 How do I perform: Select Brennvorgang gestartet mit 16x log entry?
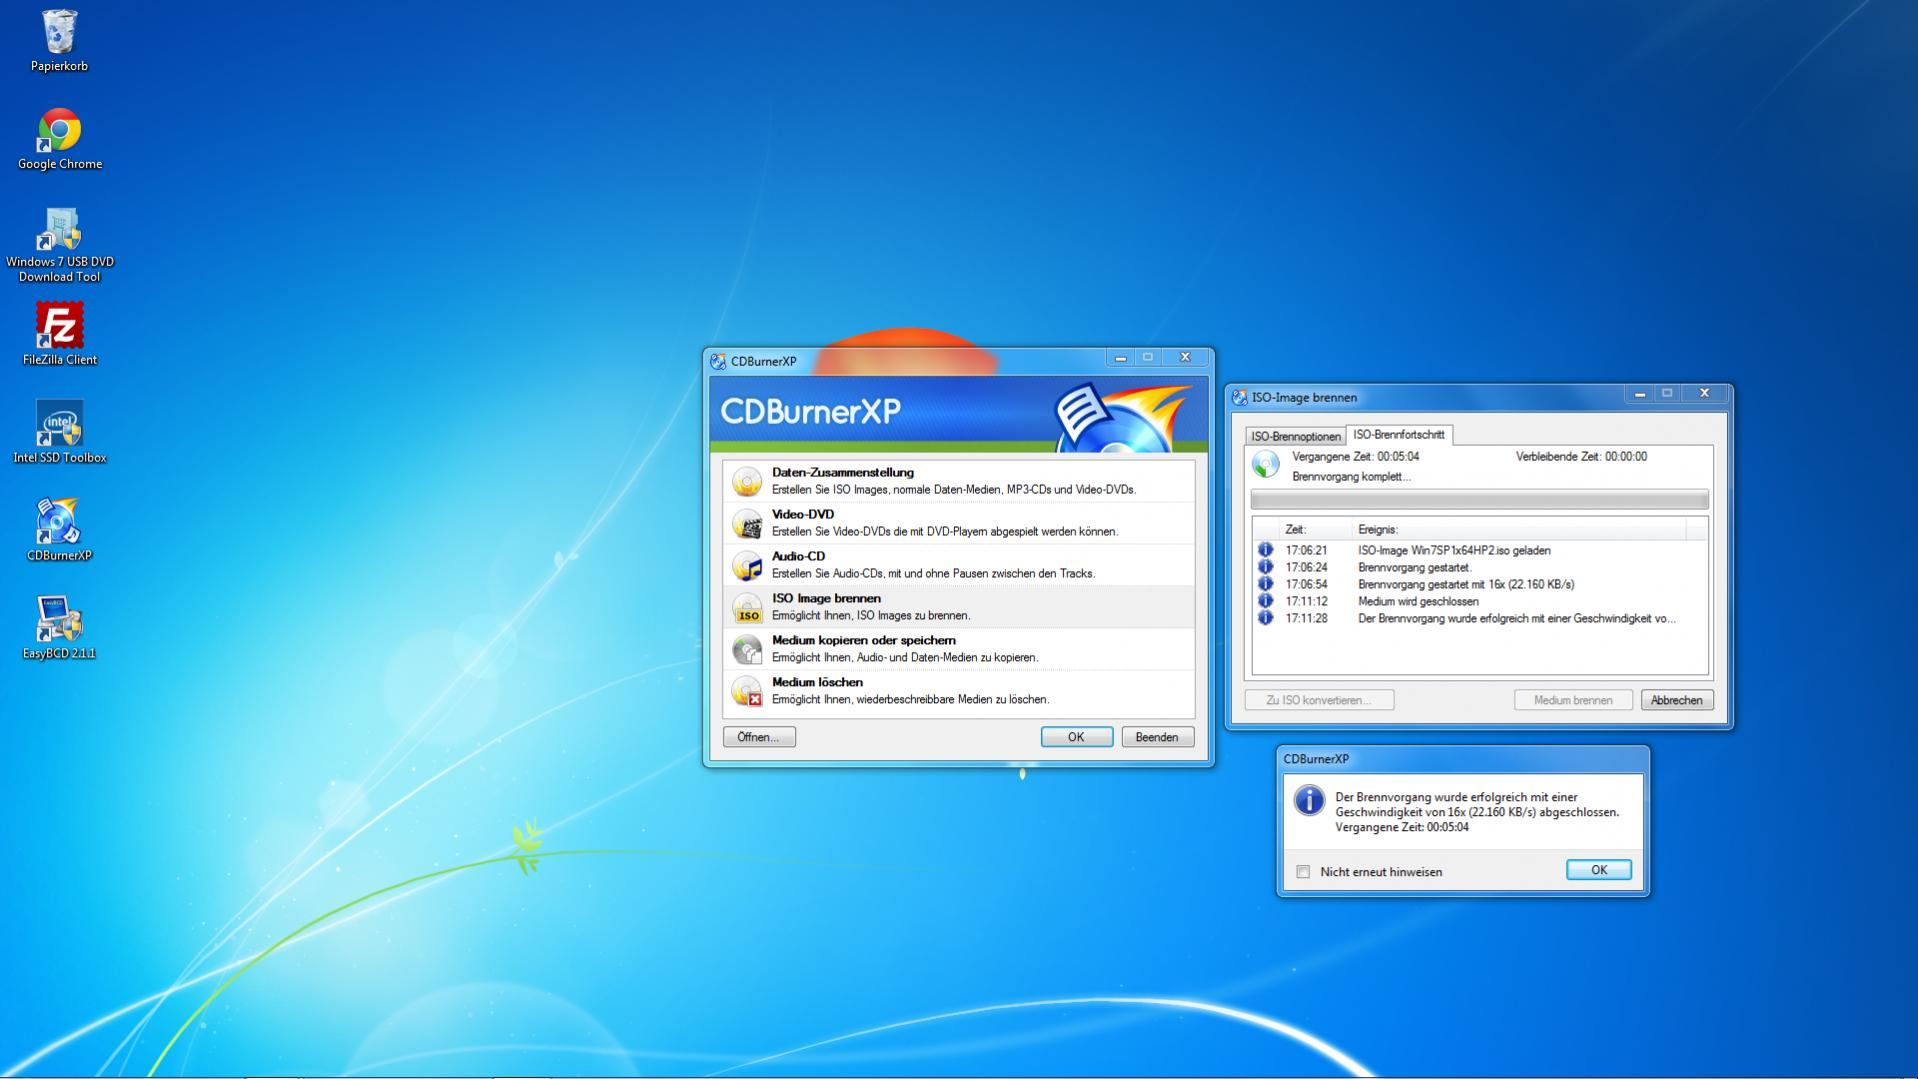[1480, 584]
